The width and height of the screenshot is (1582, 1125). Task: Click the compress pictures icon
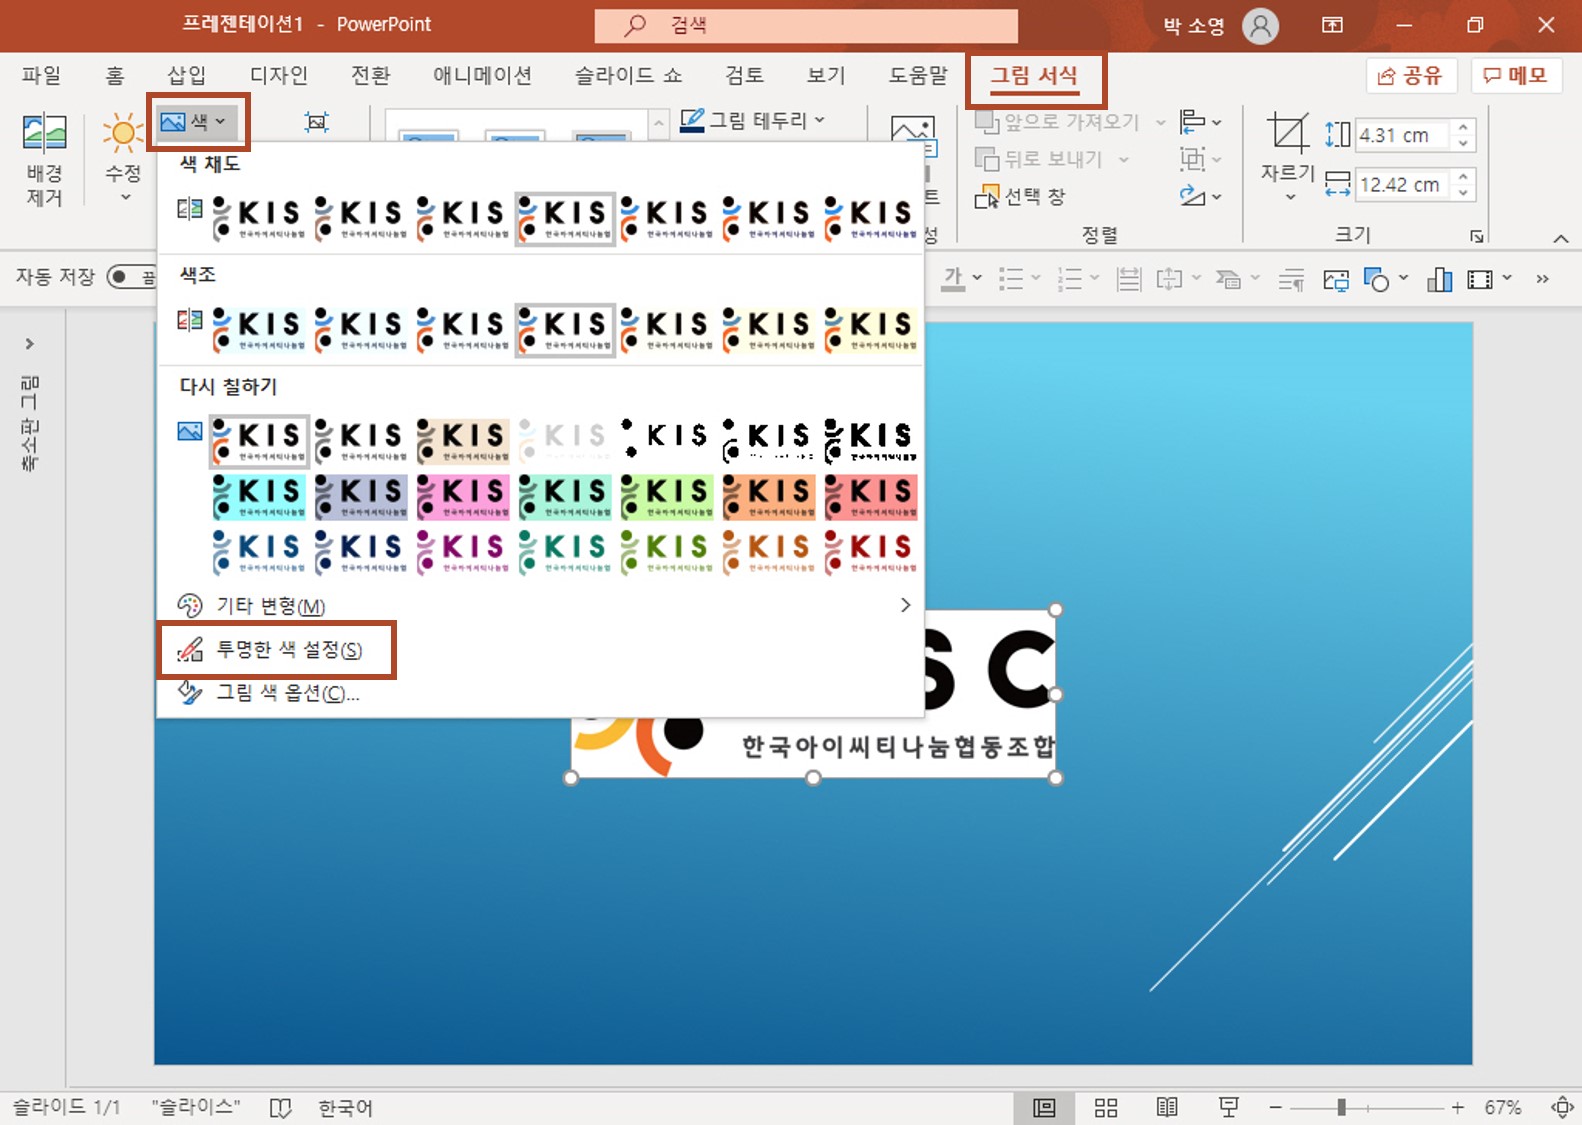coord(316,122)
